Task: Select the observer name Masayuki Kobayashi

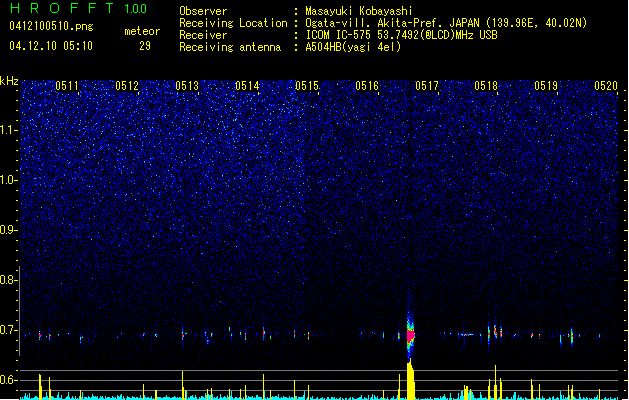Action: [x=359, y=11]
